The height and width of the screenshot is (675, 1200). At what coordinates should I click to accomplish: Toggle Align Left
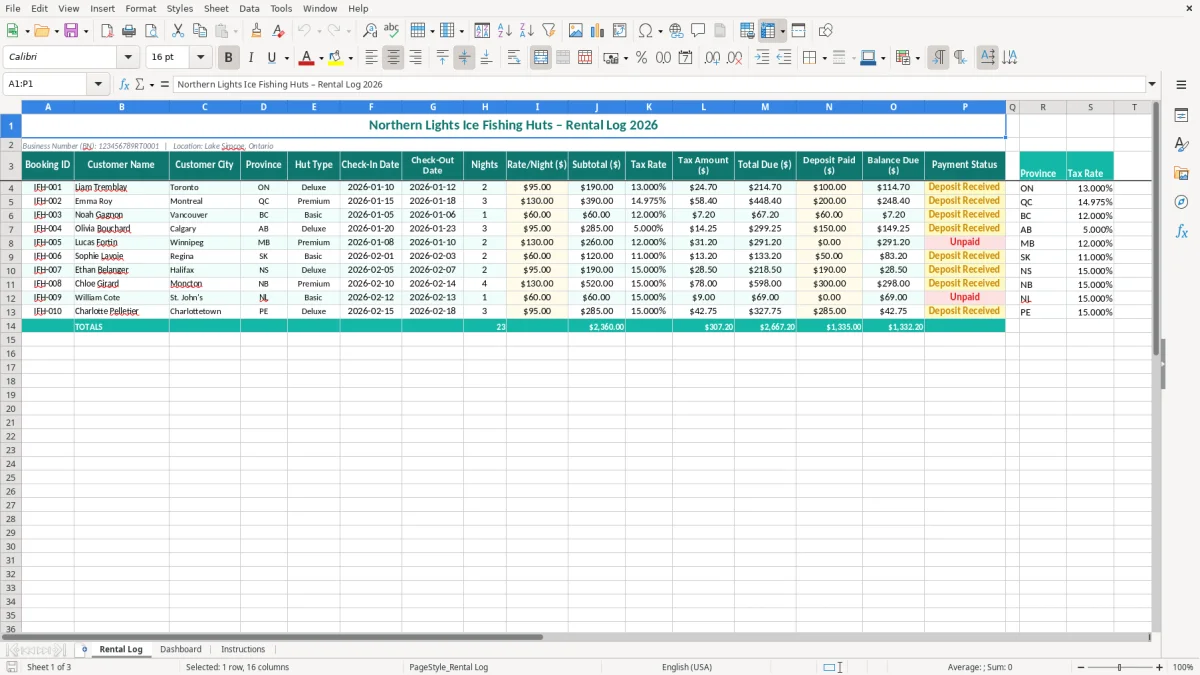click(x=371, y=58)
